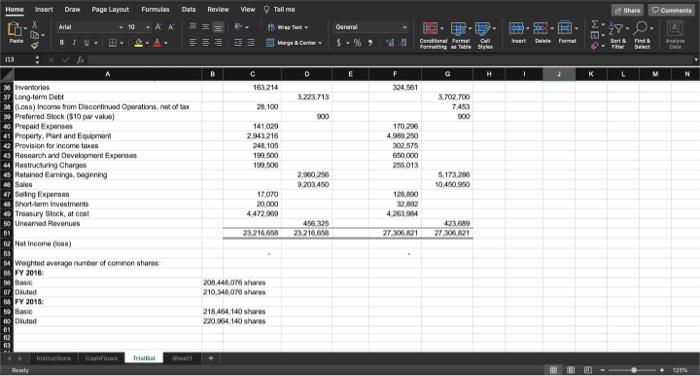The height and width of the screenshot is (376, 700).
Task: Cut selection with the scissors icon
Action: [34, 25]
